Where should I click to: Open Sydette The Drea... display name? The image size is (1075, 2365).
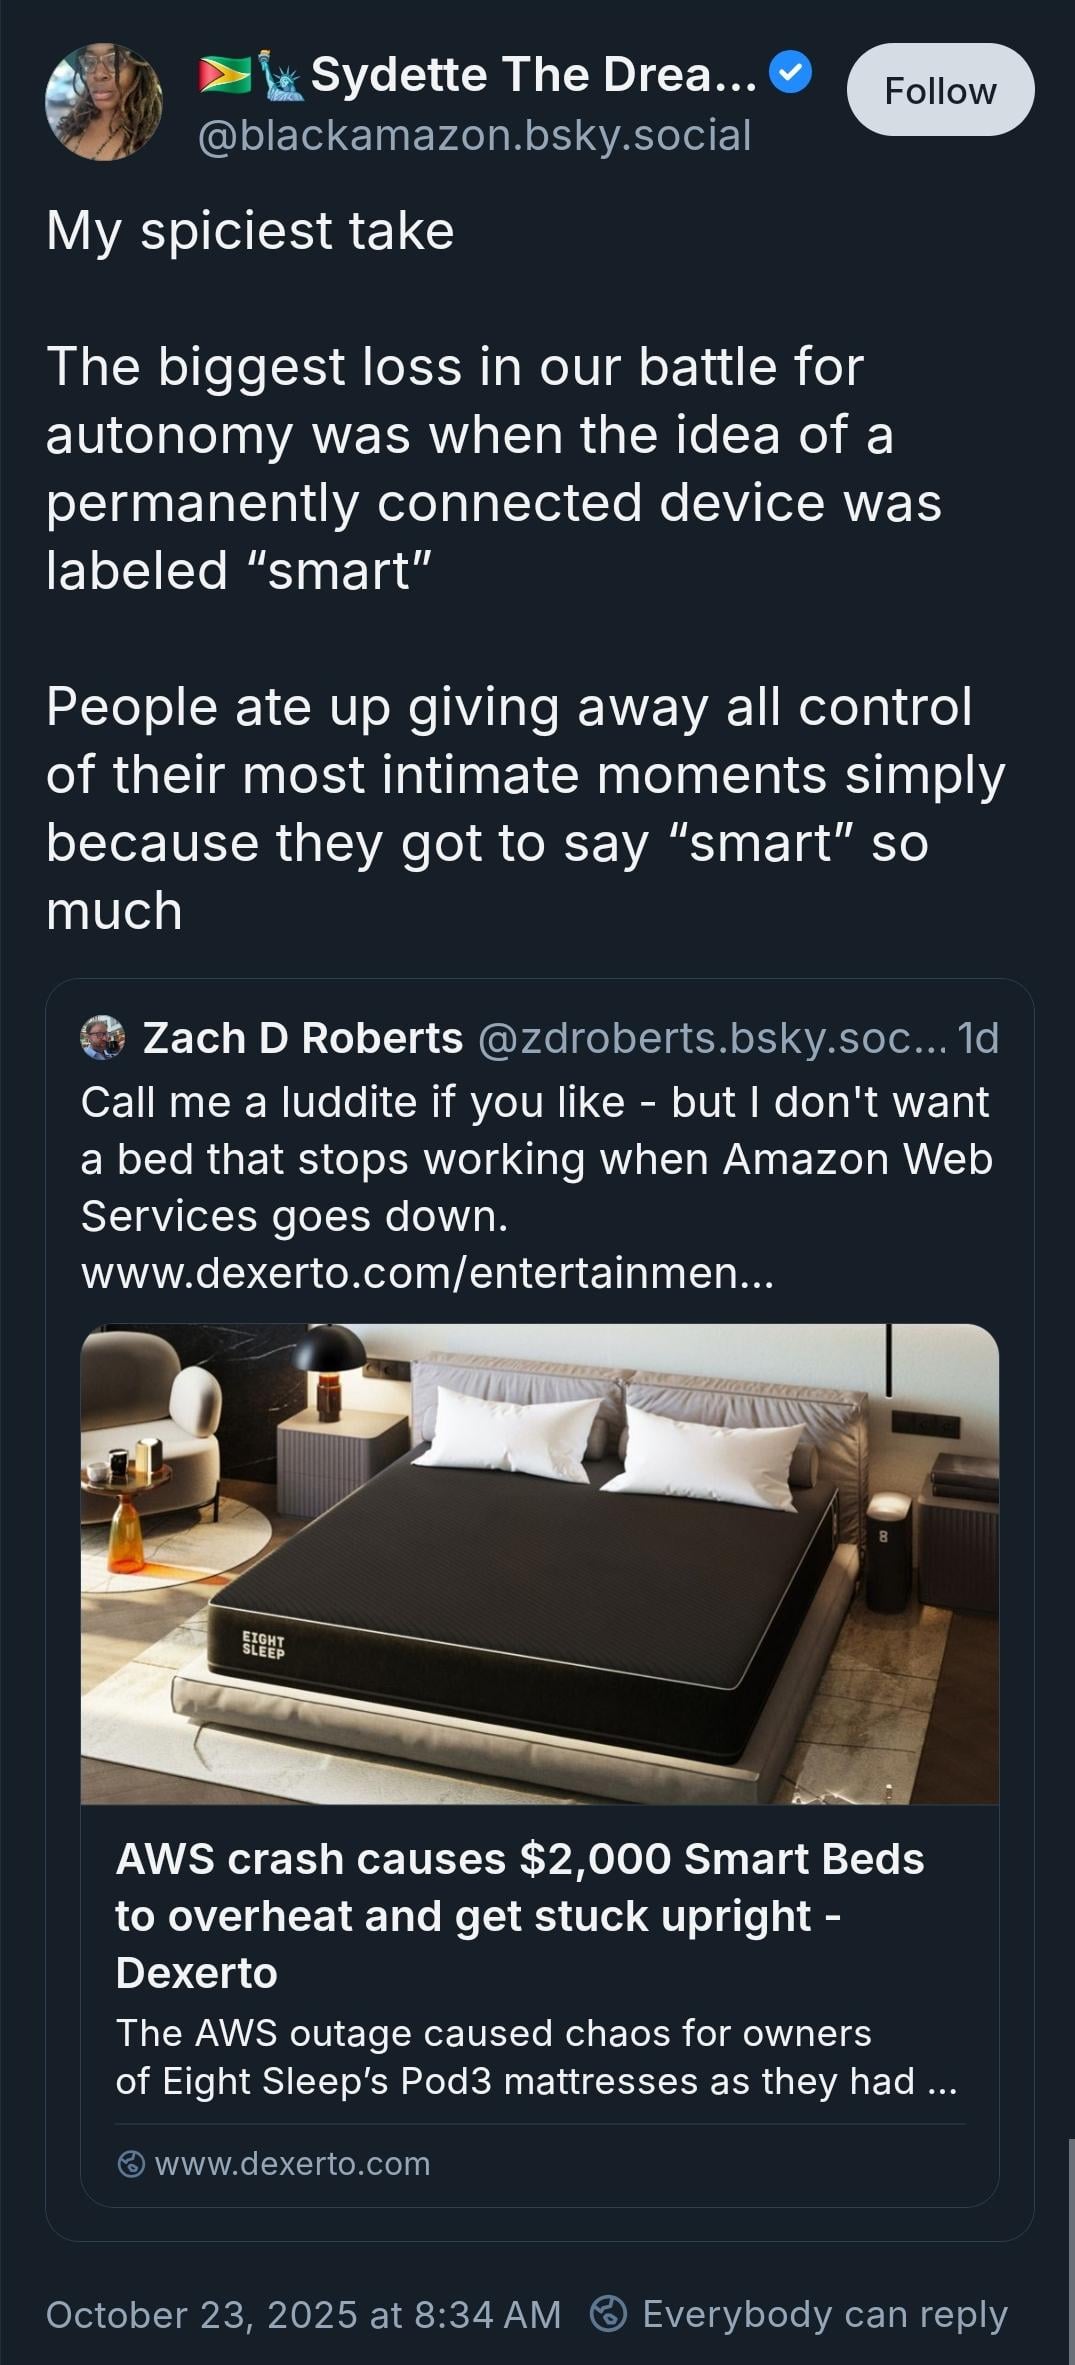point(534,74)
